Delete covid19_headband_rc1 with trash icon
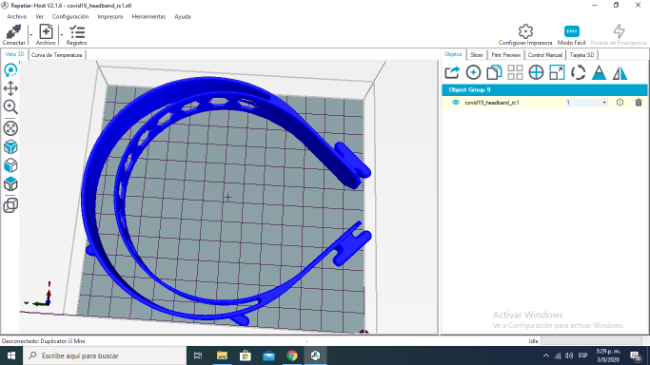The width and height of the screenshot is (650, 365). [638, 102]
